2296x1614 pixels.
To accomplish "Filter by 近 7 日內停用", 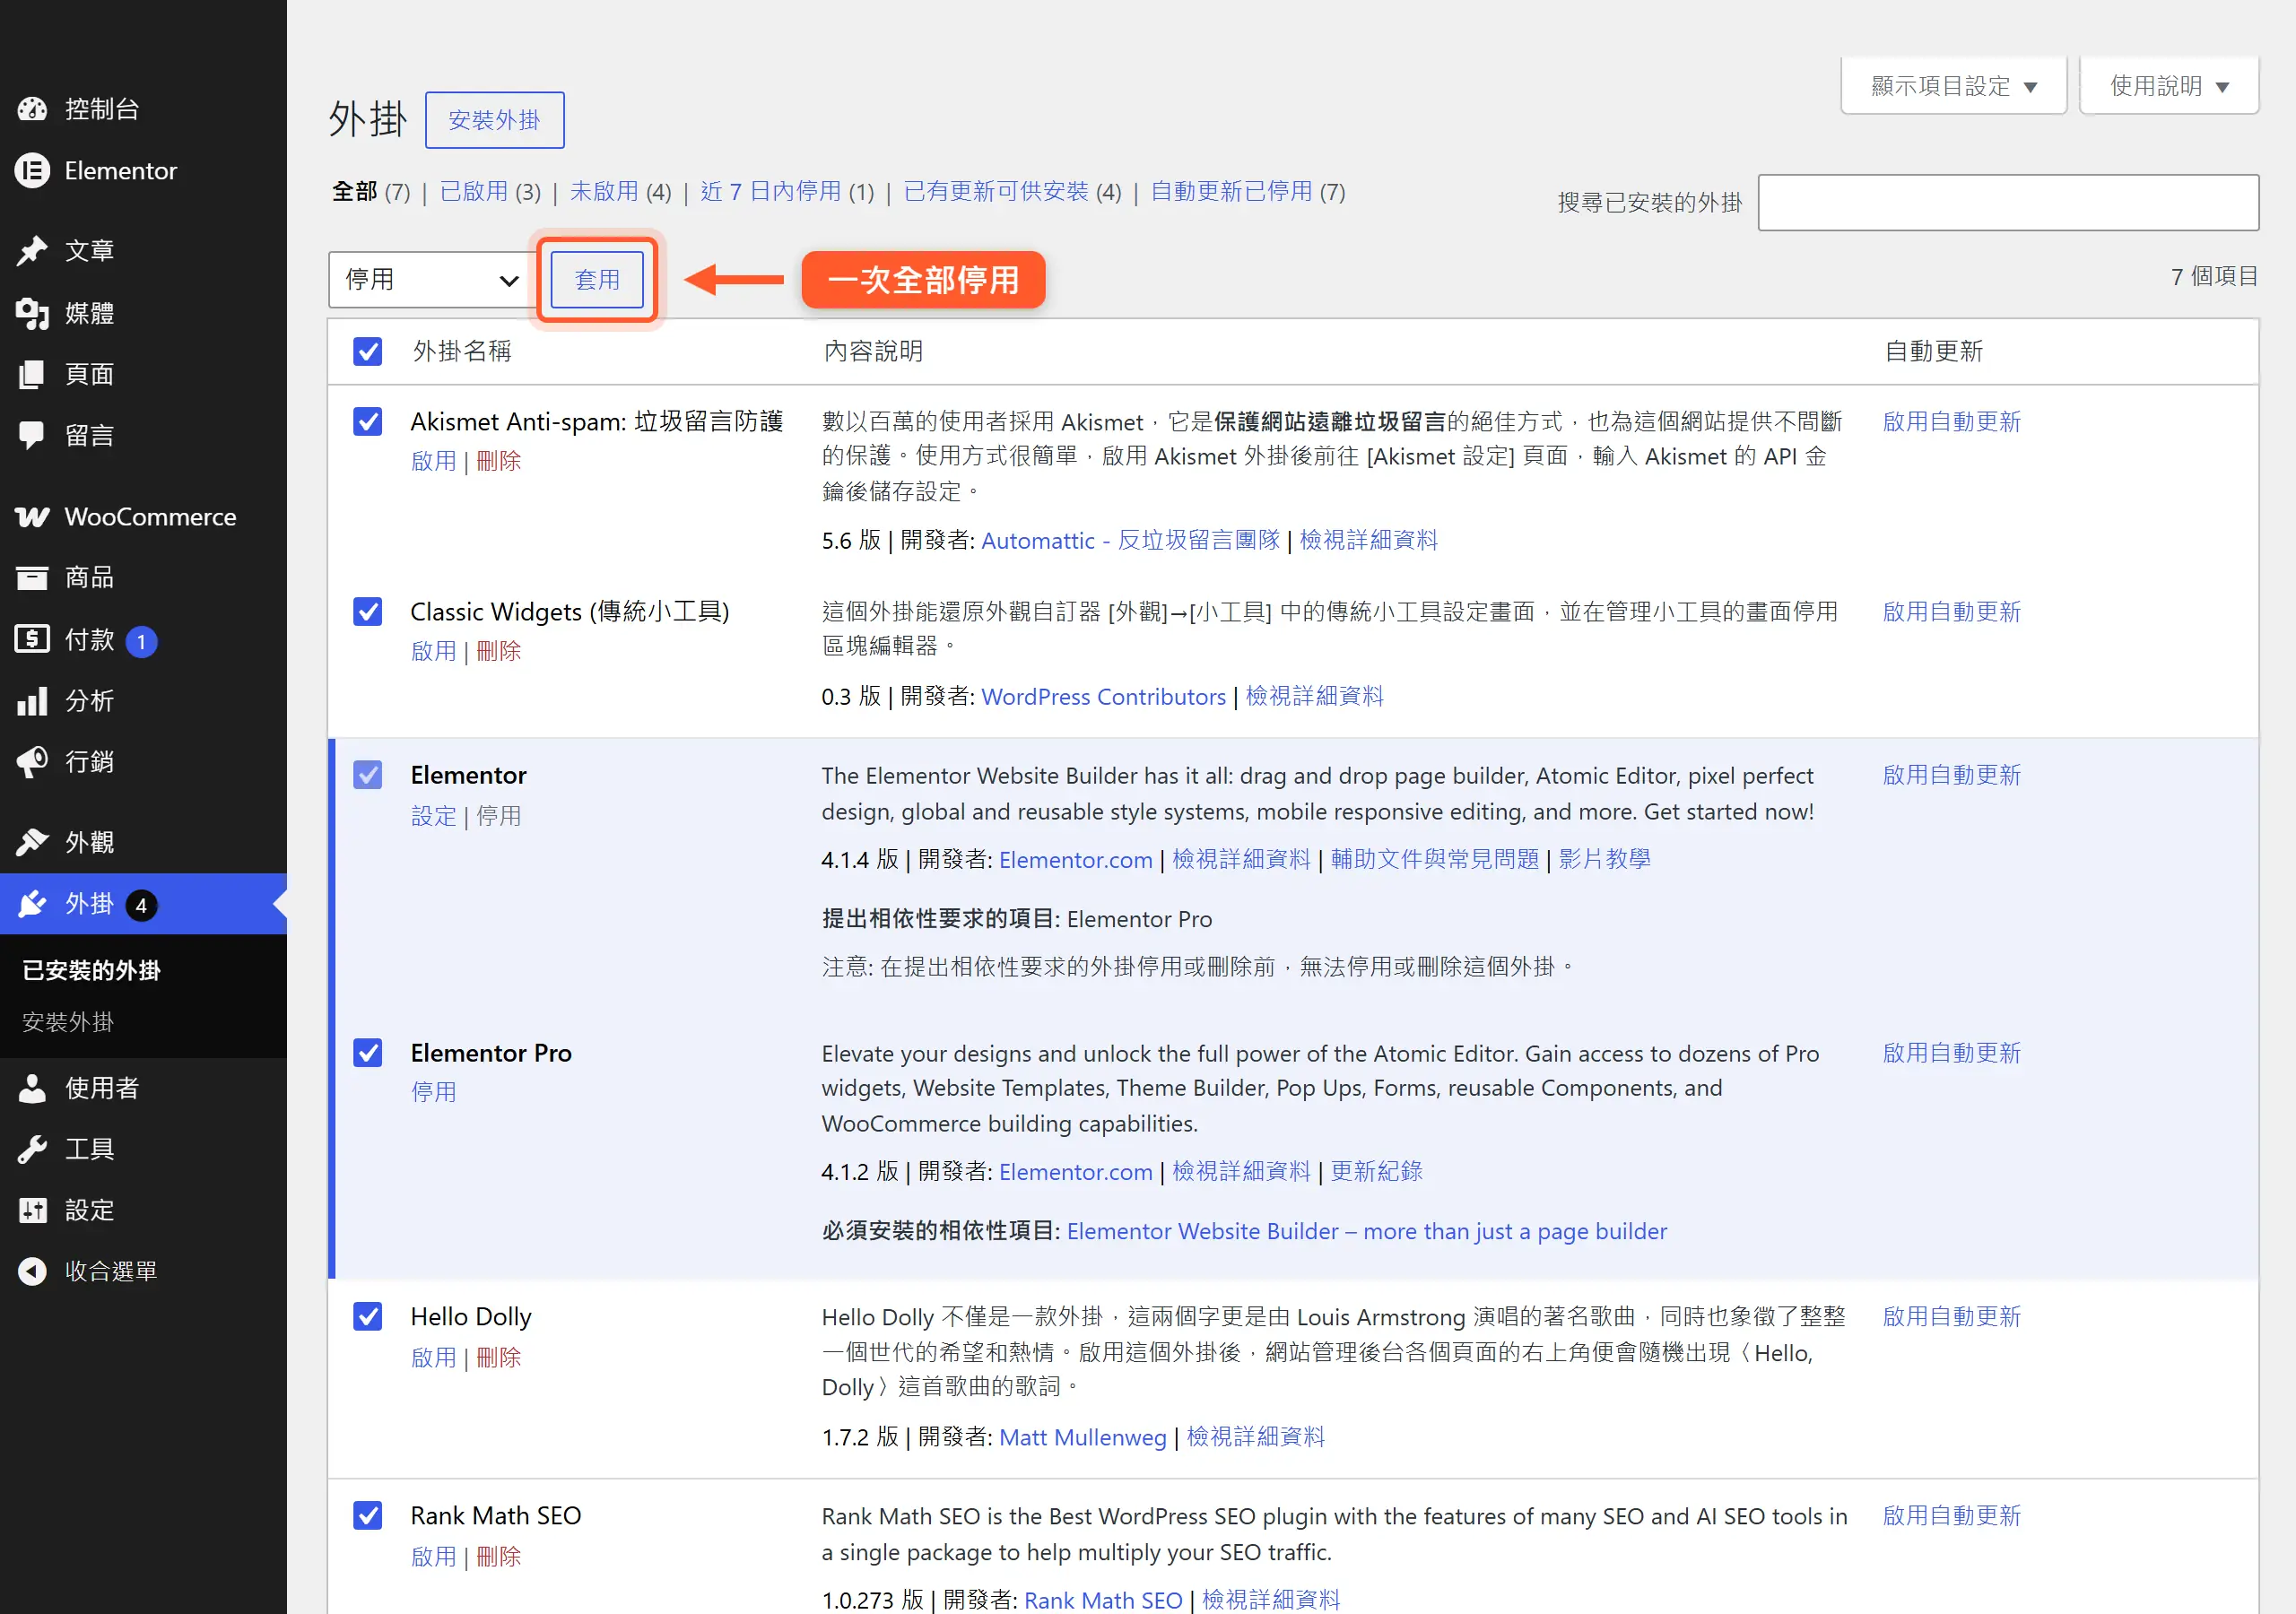I will click(771, 191).
